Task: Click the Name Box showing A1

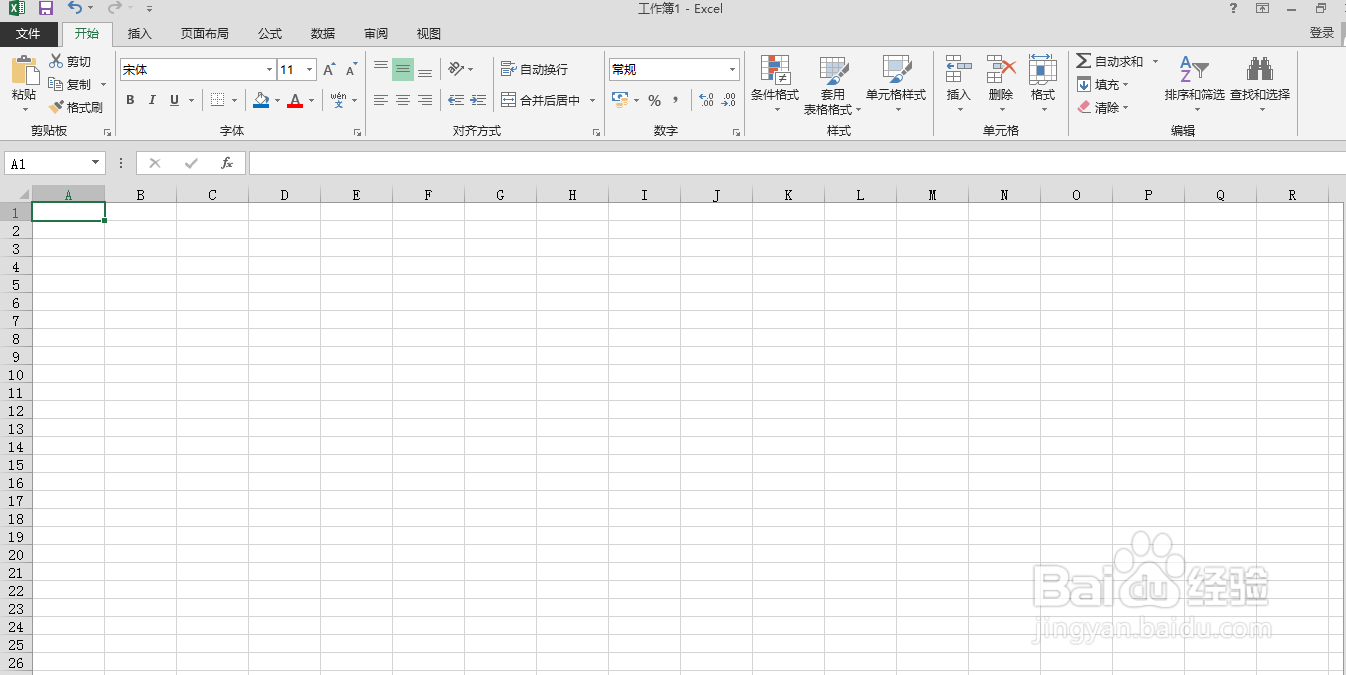Action: [x=47, y=162]
